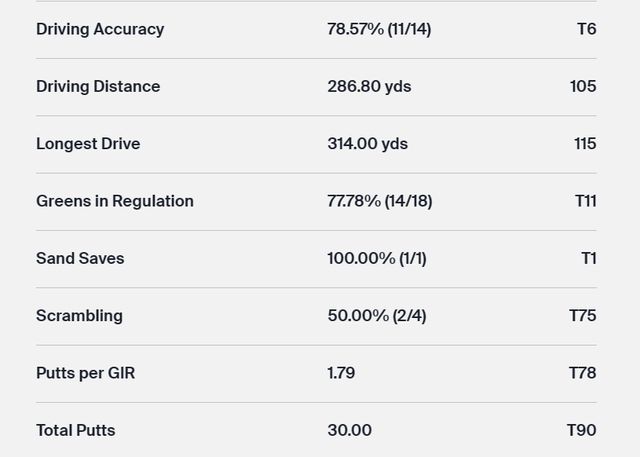This screenshot has width=640, height=457.
Task: Click the 115 rank for Longest Drive
Action: (x=585, y=144)
